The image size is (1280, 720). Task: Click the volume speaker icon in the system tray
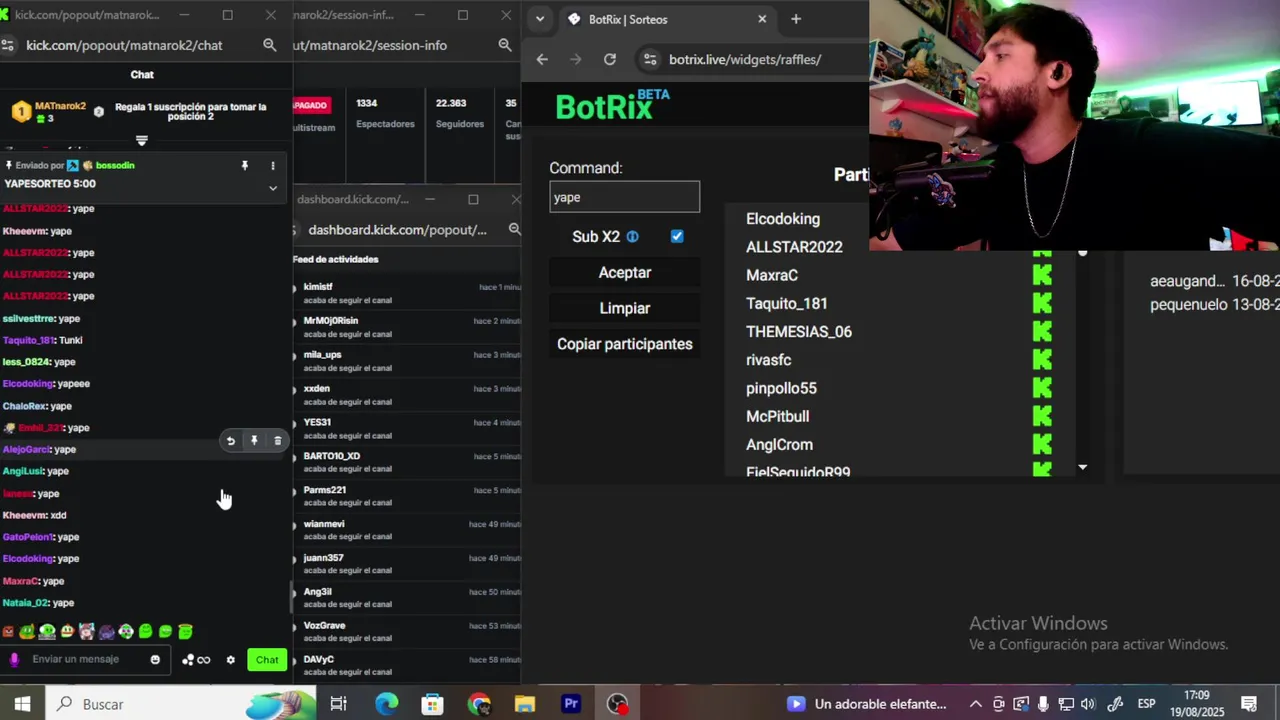1088,704
